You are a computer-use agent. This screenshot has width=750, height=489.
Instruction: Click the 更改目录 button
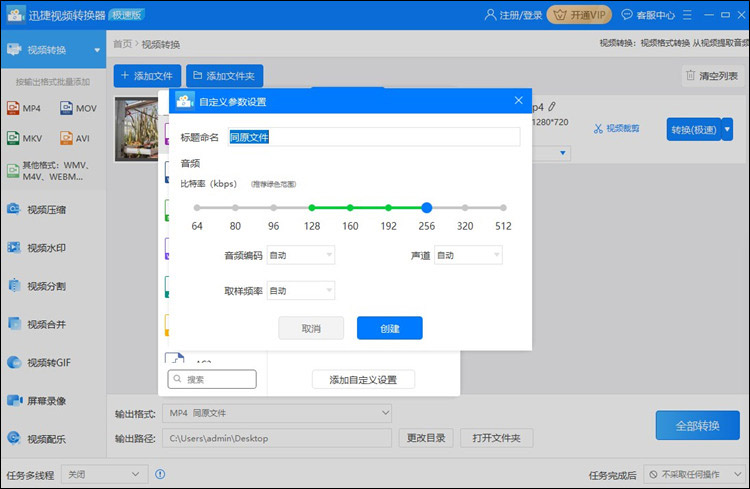tap(426, 438)
